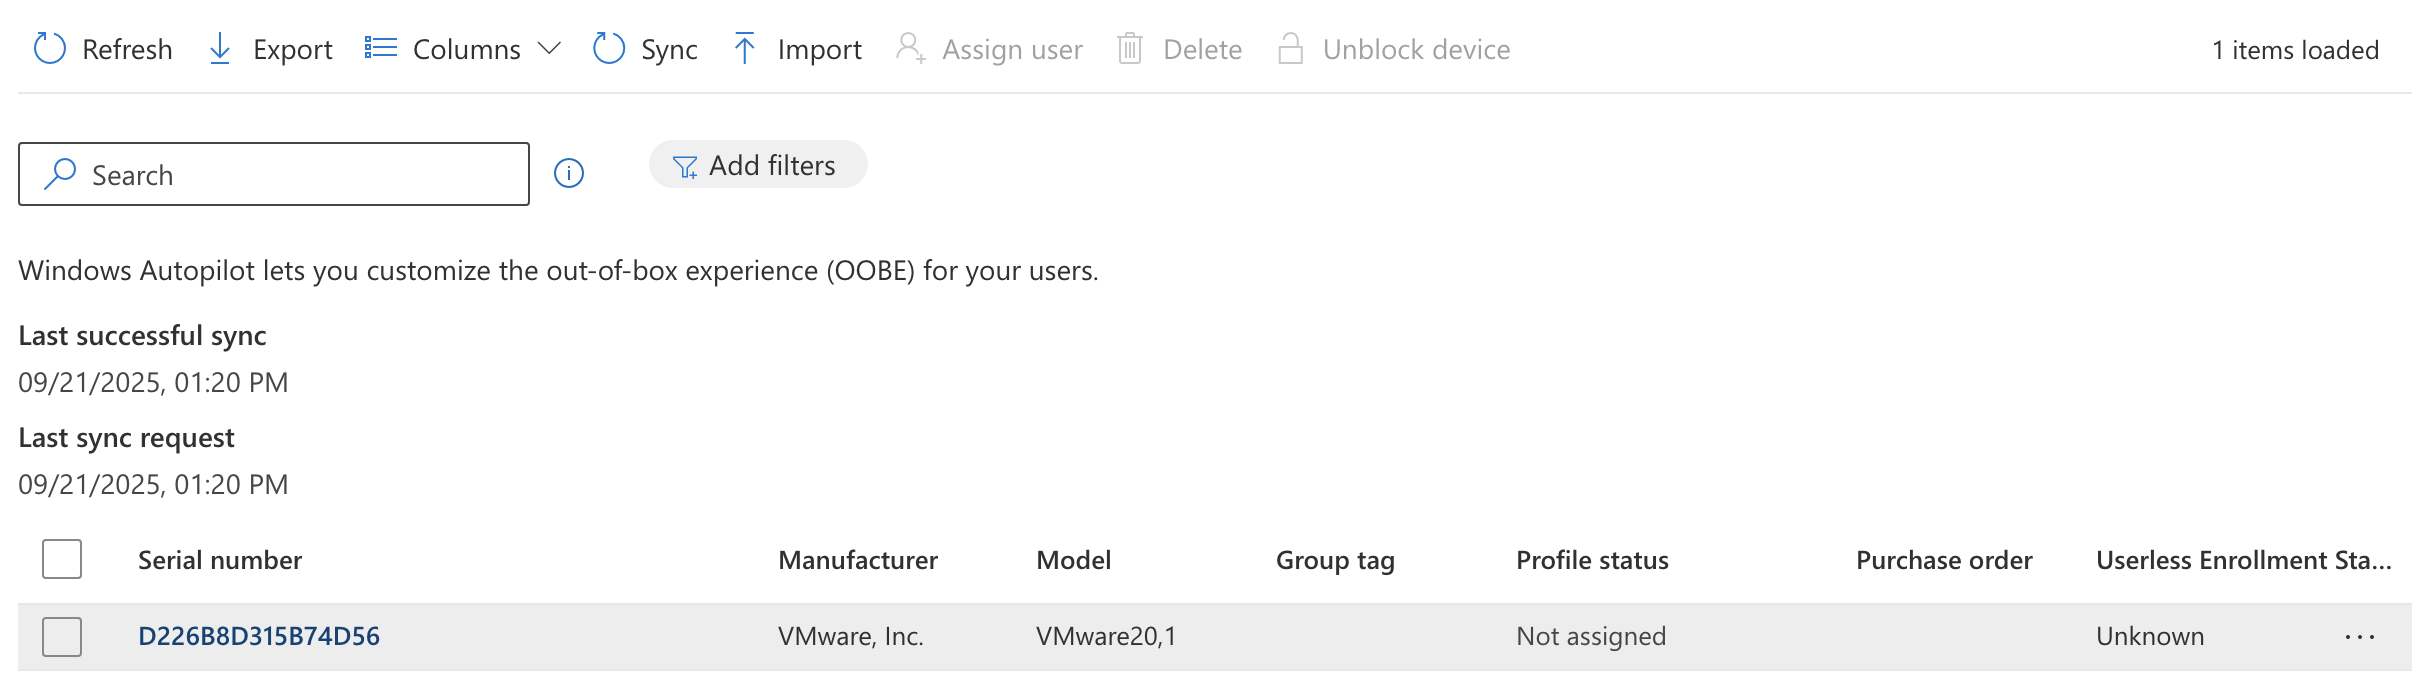Click the Profile status column header
This screenshot has width=2432, height=692.
point(1592,560)
